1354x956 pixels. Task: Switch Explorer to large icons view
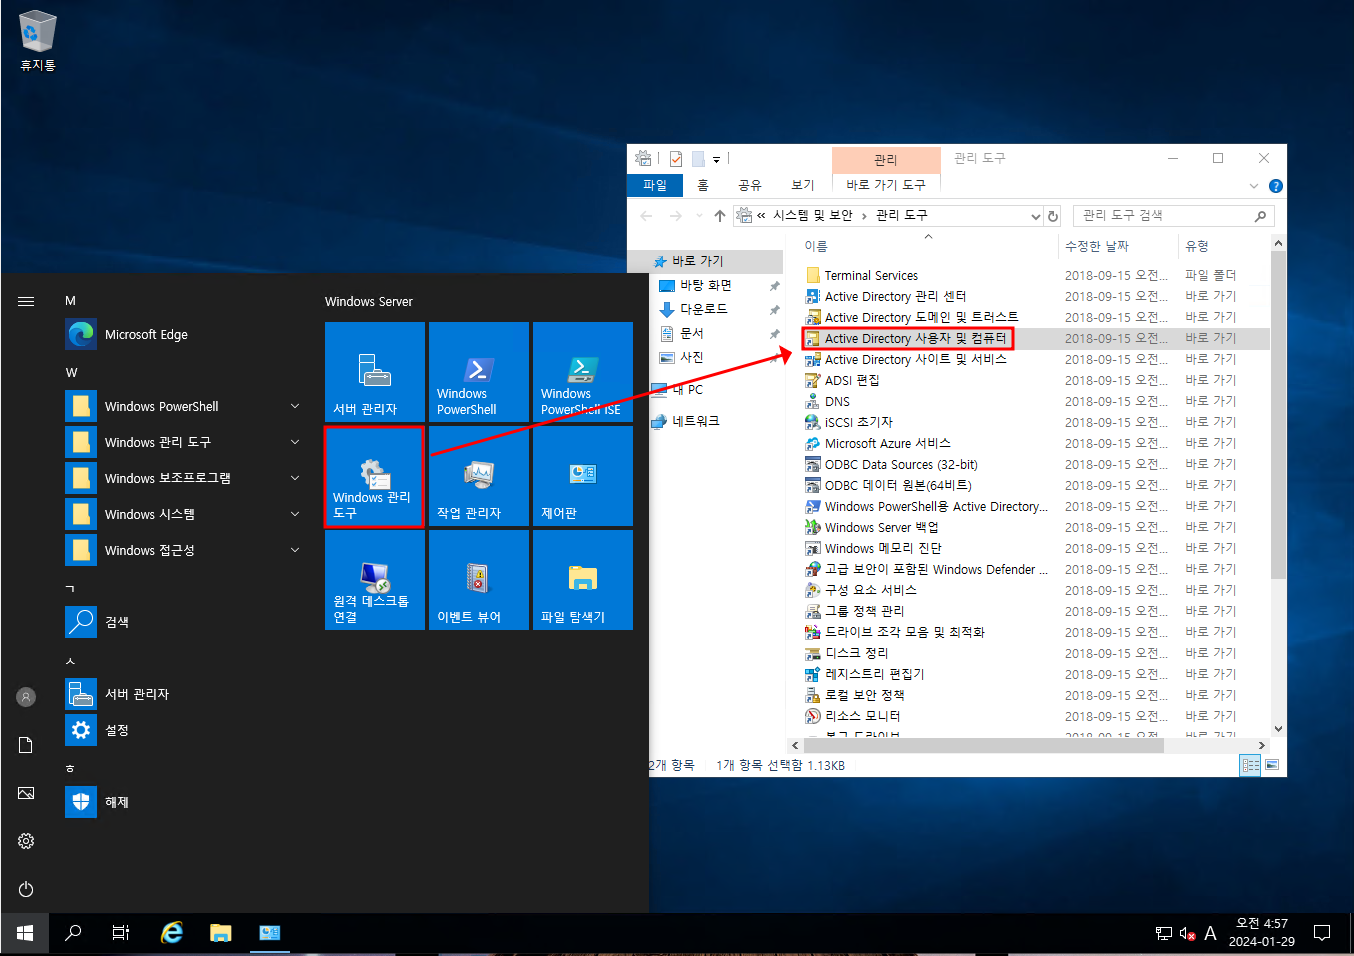[1272, 765]
